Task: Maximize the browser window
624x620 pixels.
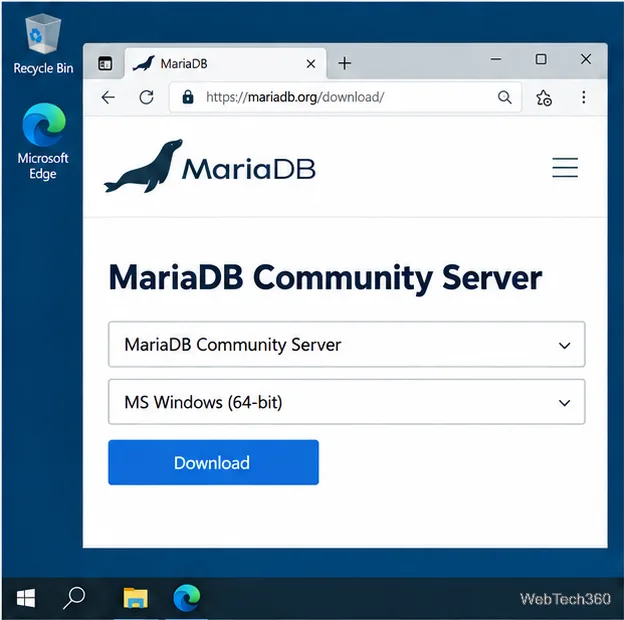Action: 541,59
